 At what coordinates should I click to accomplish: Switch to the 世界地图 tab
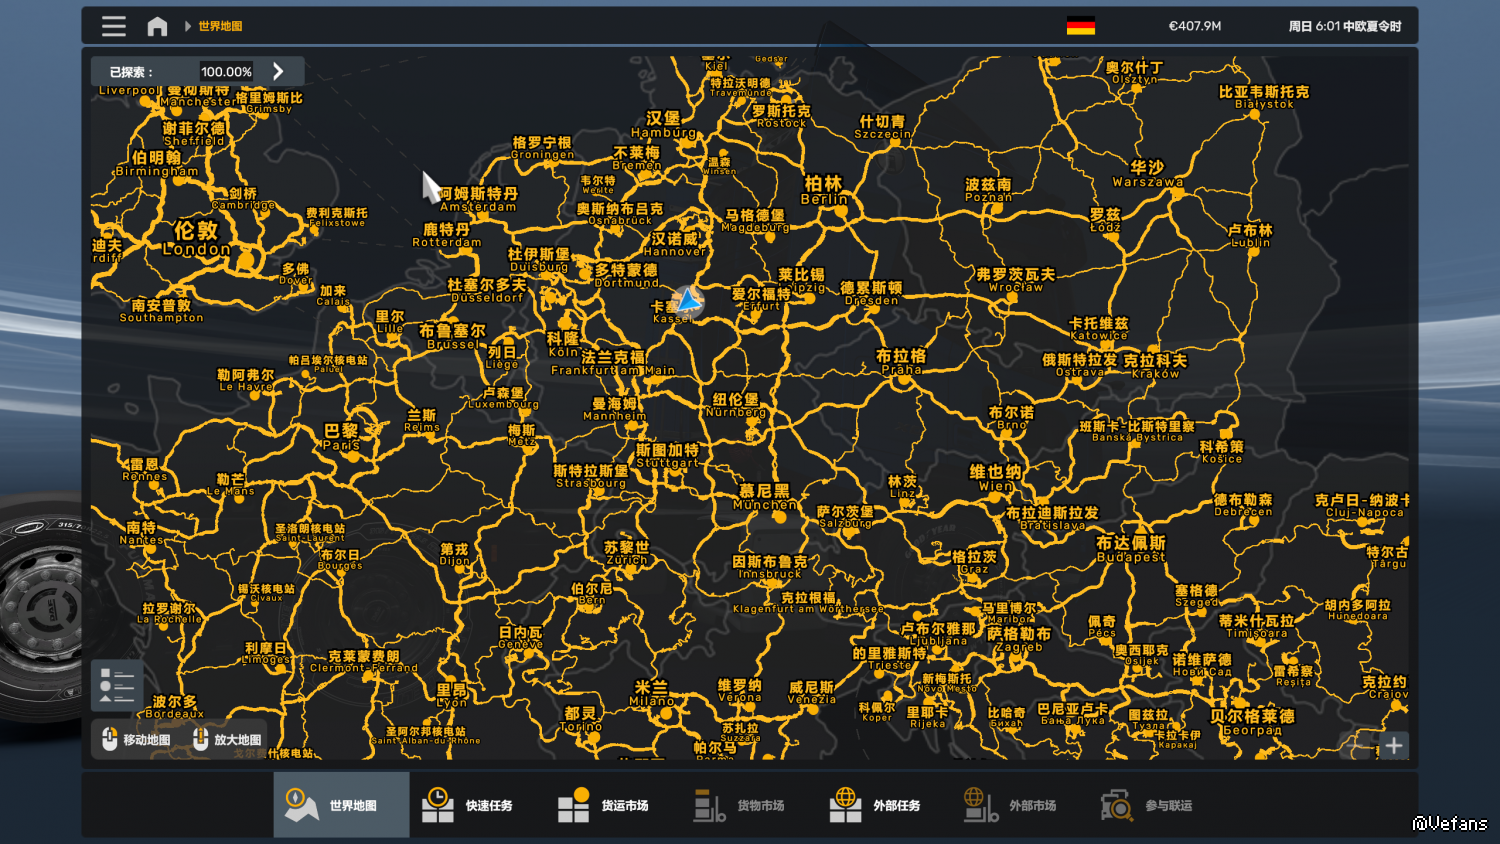pos(341,805)
